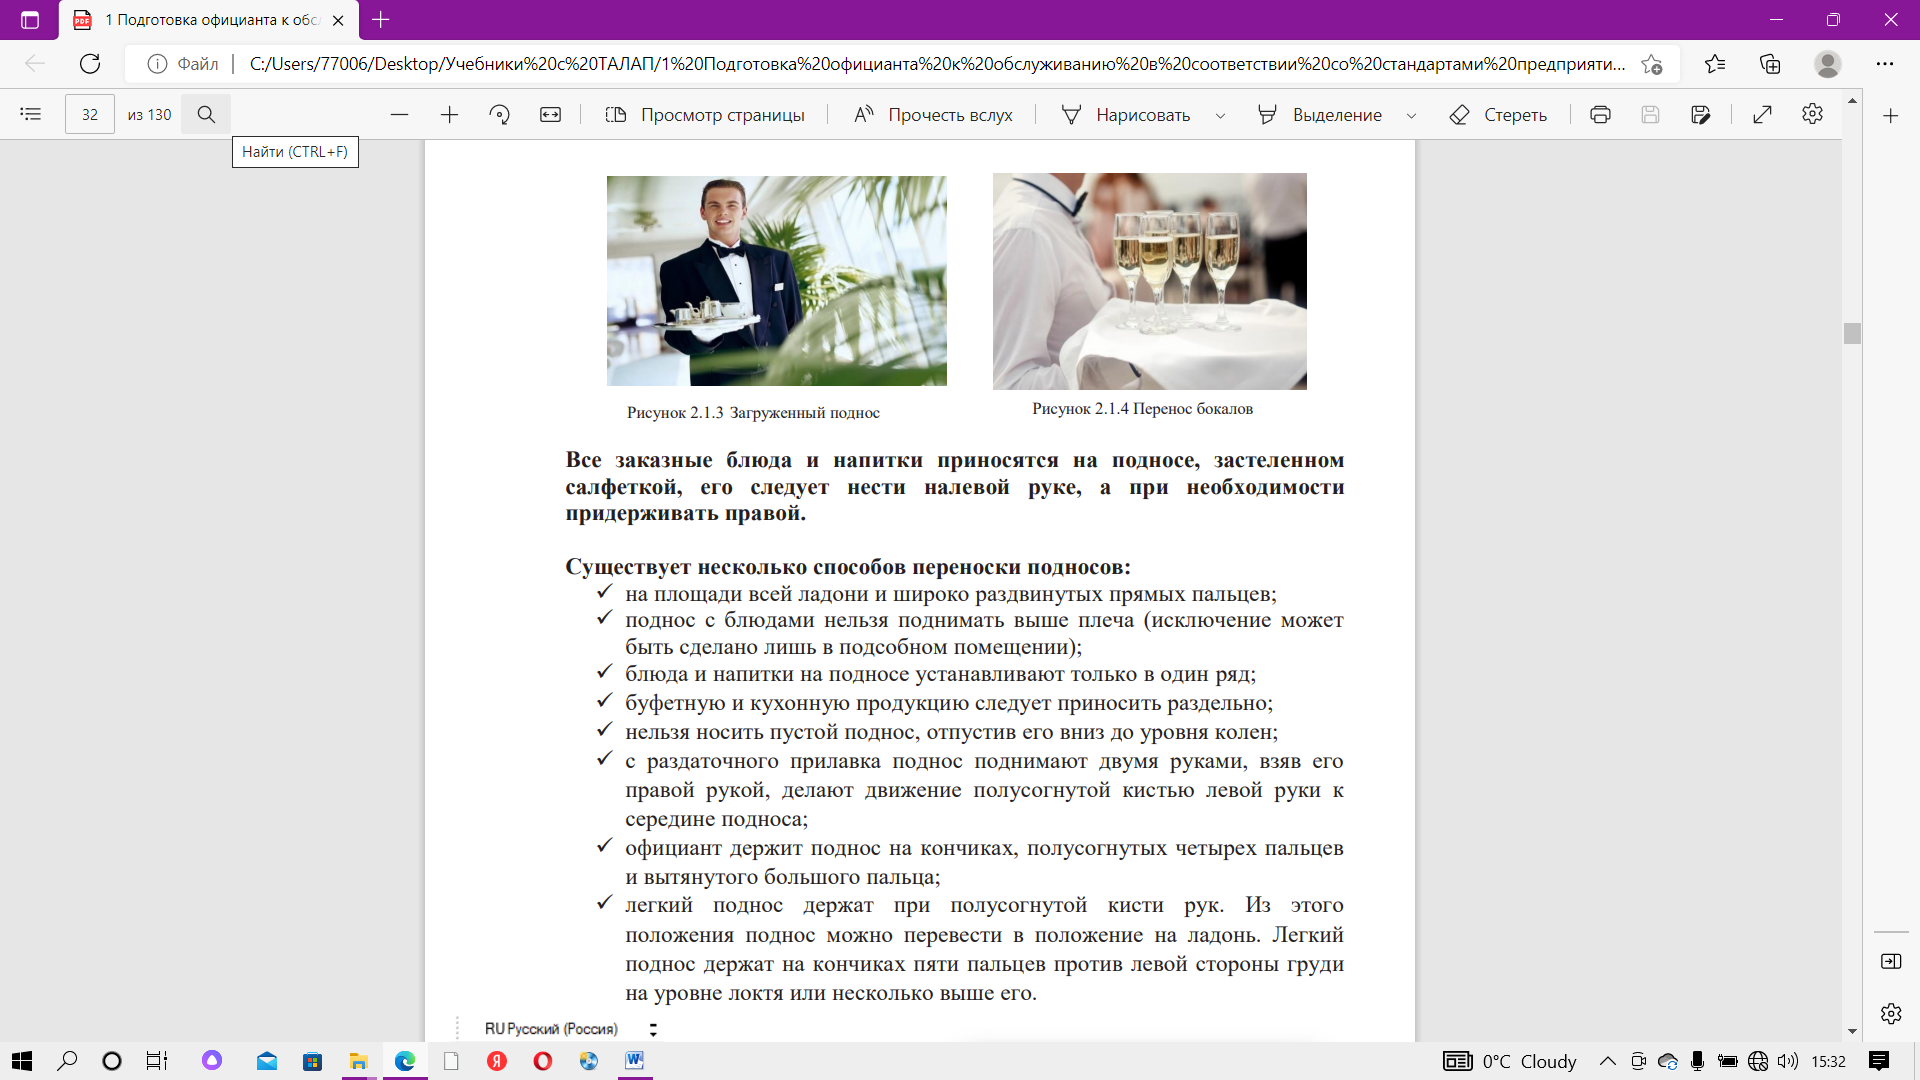
Task: Open Просмотр страницы page view
Action: (x=705, y=114)
